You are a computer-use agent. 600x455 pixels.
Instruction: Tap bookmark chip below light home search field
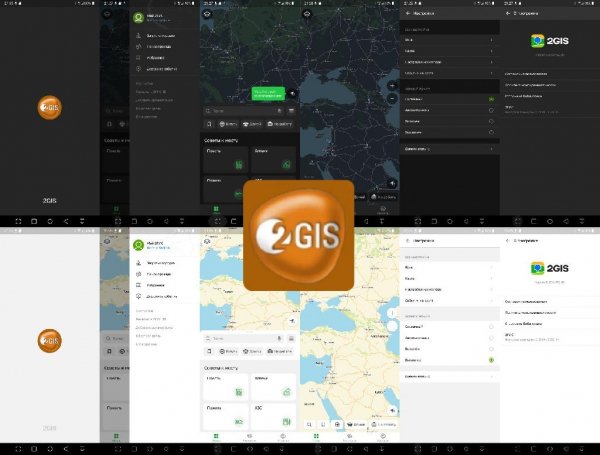pos(209,351)
